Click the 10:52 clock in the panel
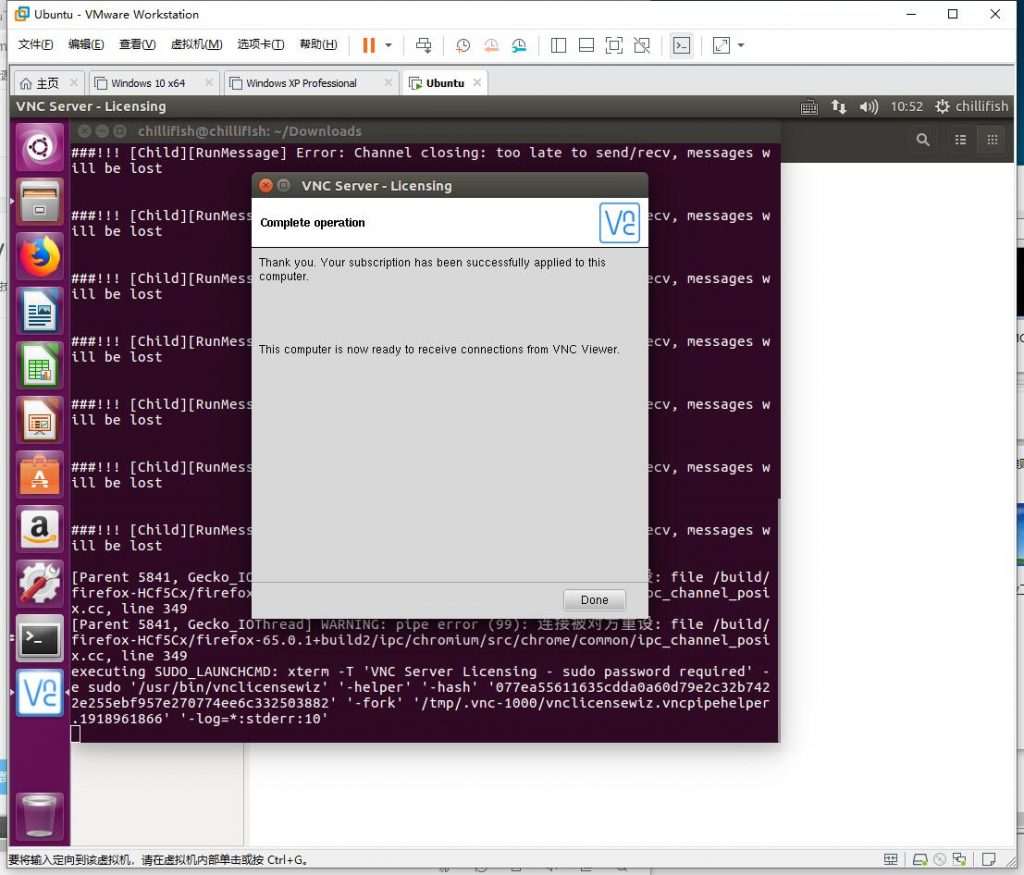Image resolution: width=1024 pixels, height=875 pixels. pos(906,106)
